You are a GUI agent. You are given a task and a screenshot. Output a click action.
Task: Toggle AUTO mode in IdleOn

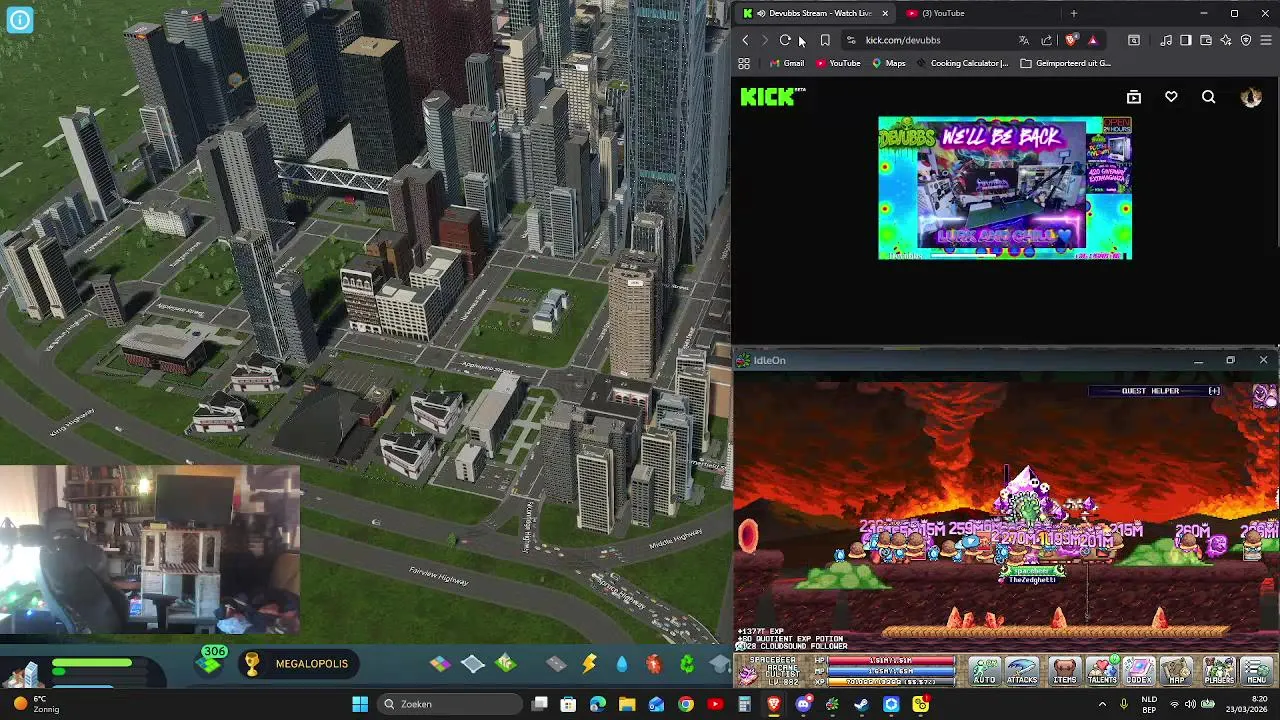(985, 671)
